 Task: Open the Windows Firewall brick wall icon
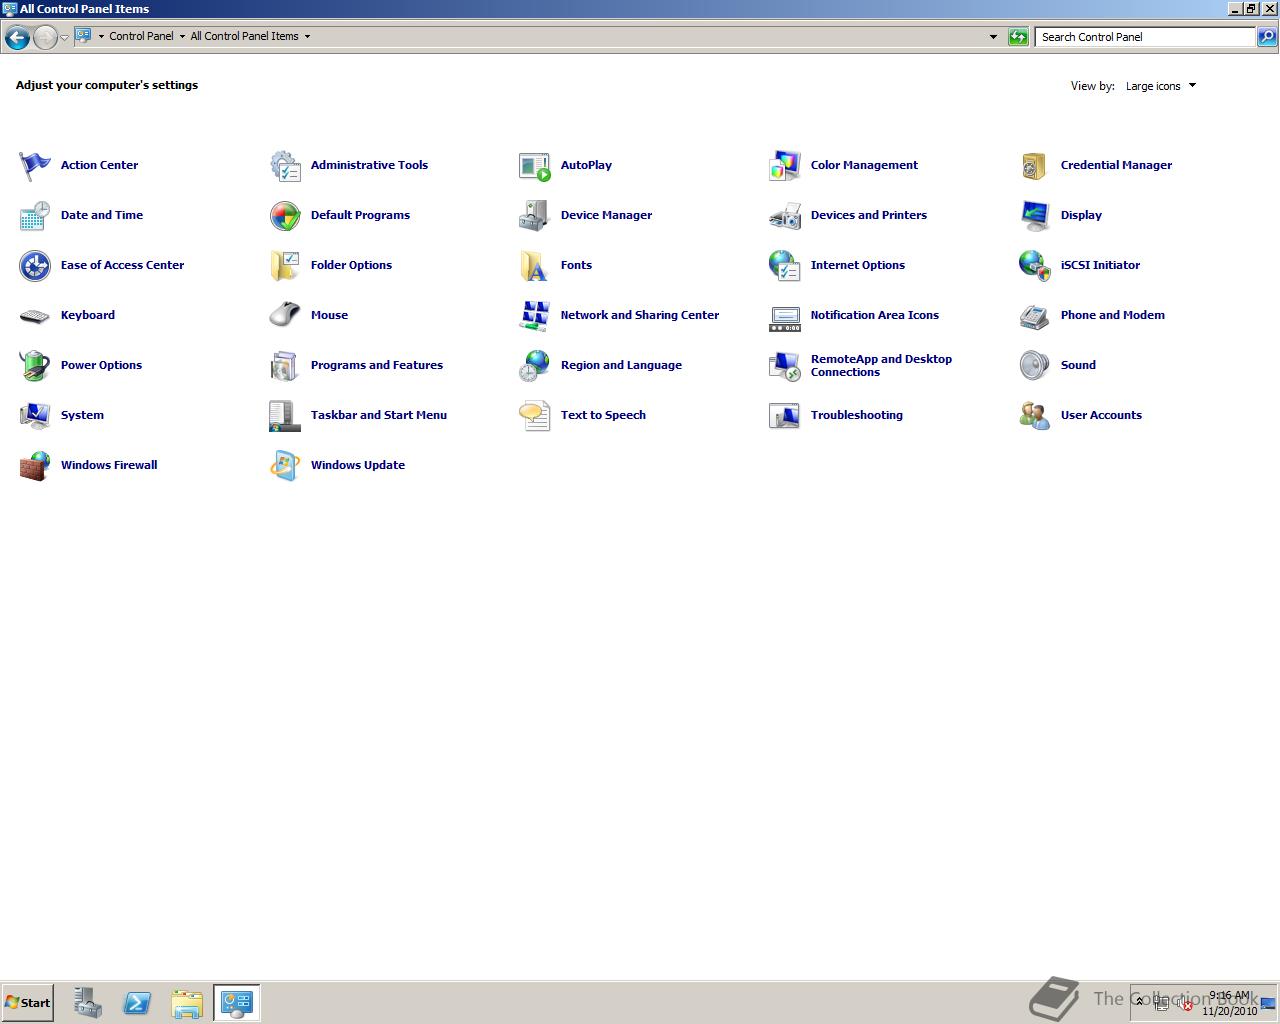click(x=35, y=465)
